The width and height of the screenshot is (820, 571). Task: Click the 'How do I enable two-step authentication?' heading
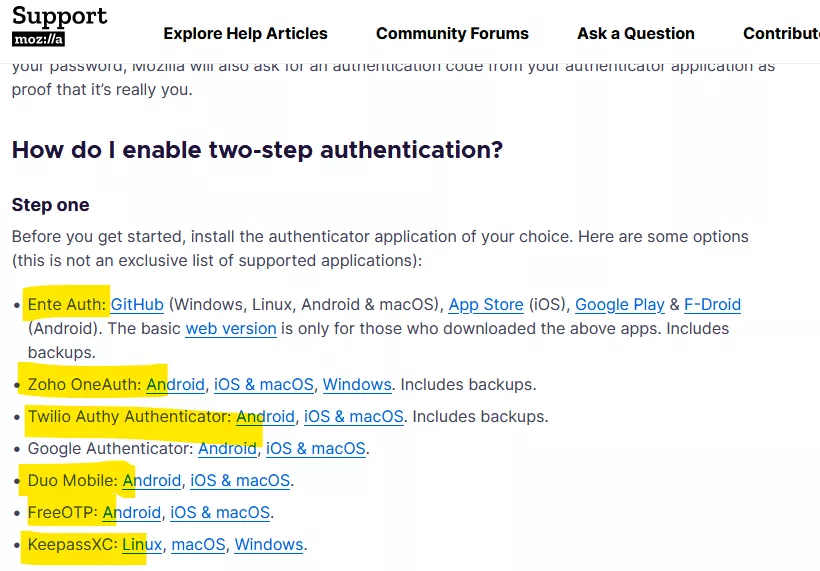click(x=257, y=150)
